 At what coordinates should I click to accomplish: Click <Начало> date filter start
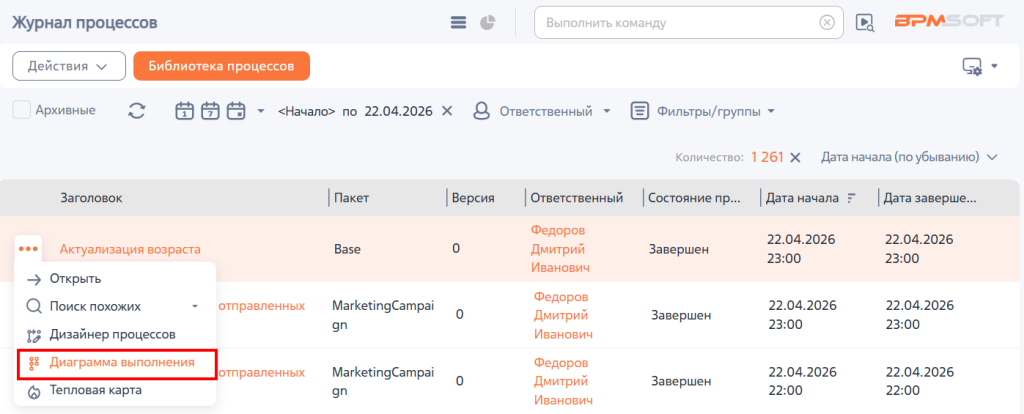click(x=307, y=112)
